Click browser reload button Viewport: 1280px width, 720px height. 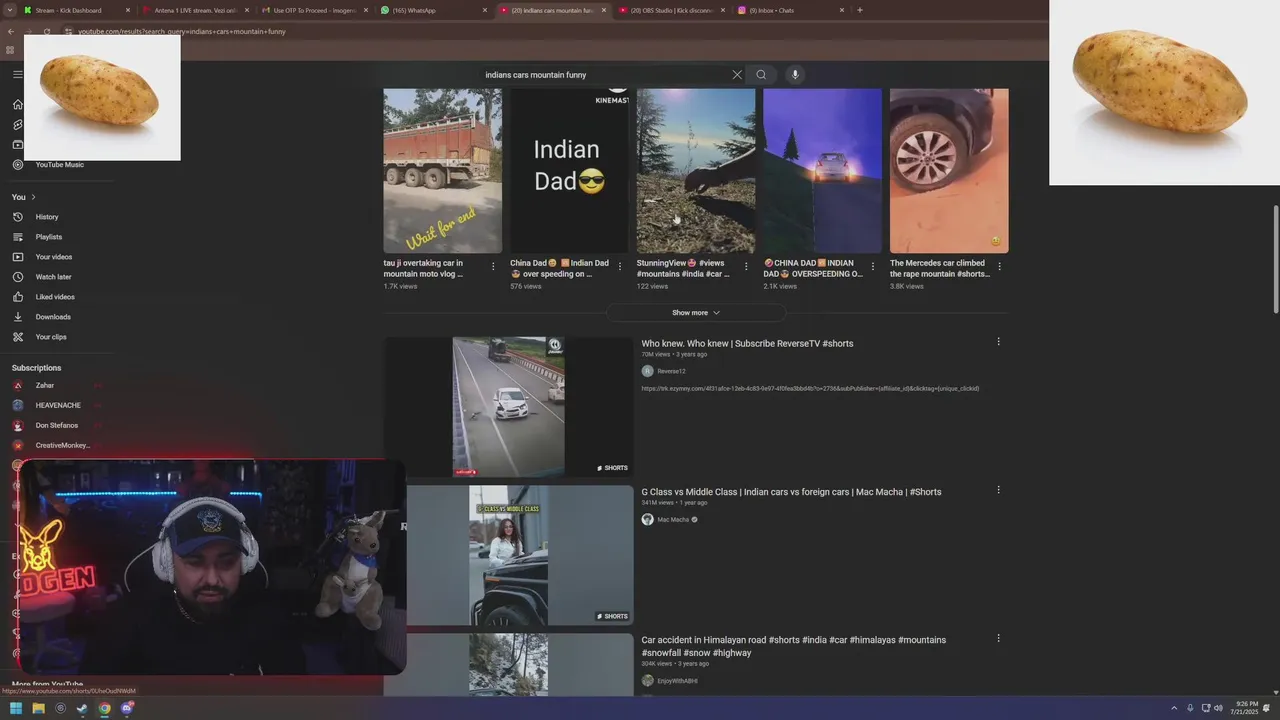click(x=46, y=31)
